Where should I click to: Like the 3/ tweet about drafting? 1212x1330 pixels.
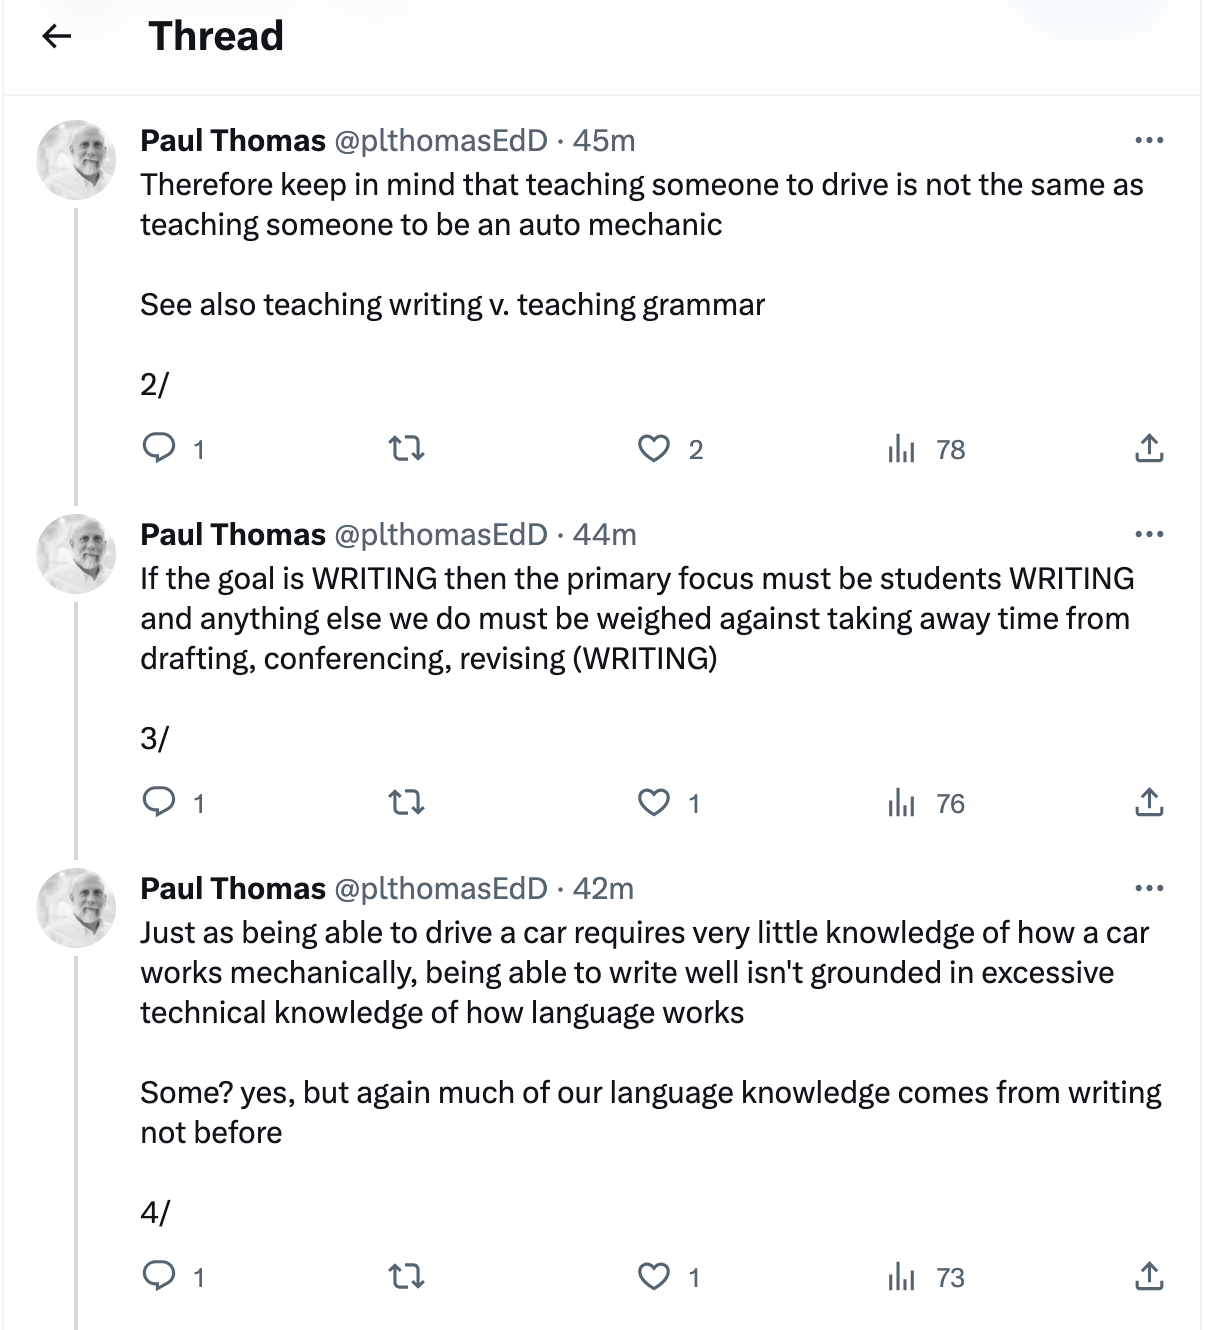[x=654, y=803]
